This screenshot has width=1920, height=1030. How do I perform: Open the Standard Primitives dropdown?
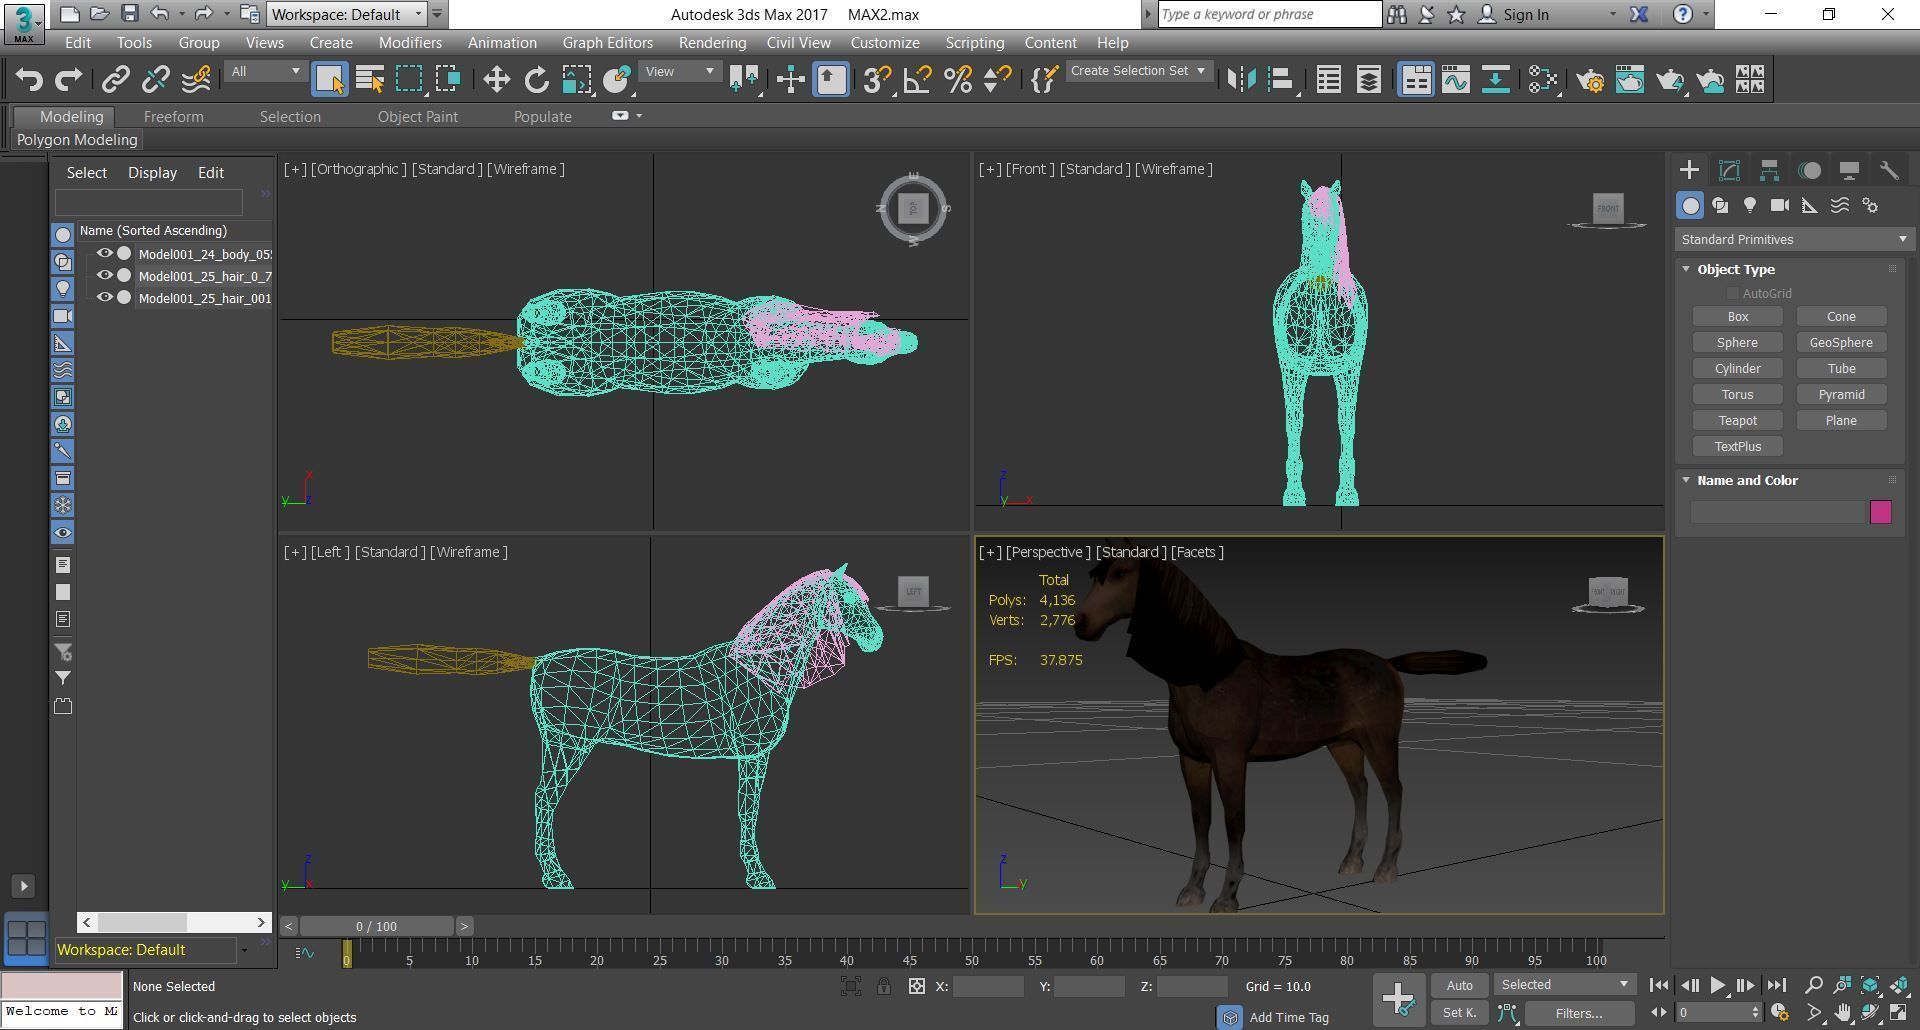1794,240
